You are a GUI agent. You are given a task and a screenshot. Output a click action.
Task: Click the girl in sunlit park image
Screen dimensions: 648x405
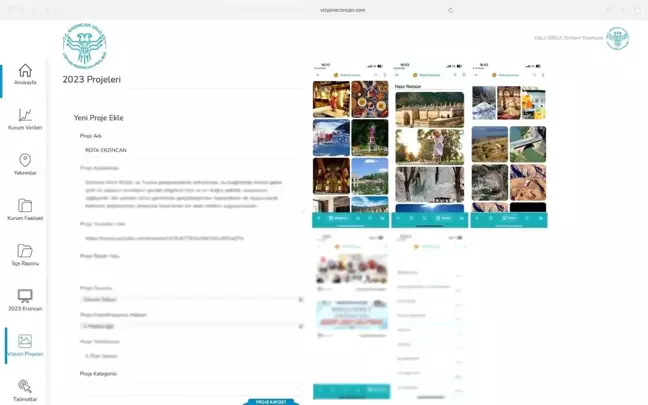tap(430, 147)
